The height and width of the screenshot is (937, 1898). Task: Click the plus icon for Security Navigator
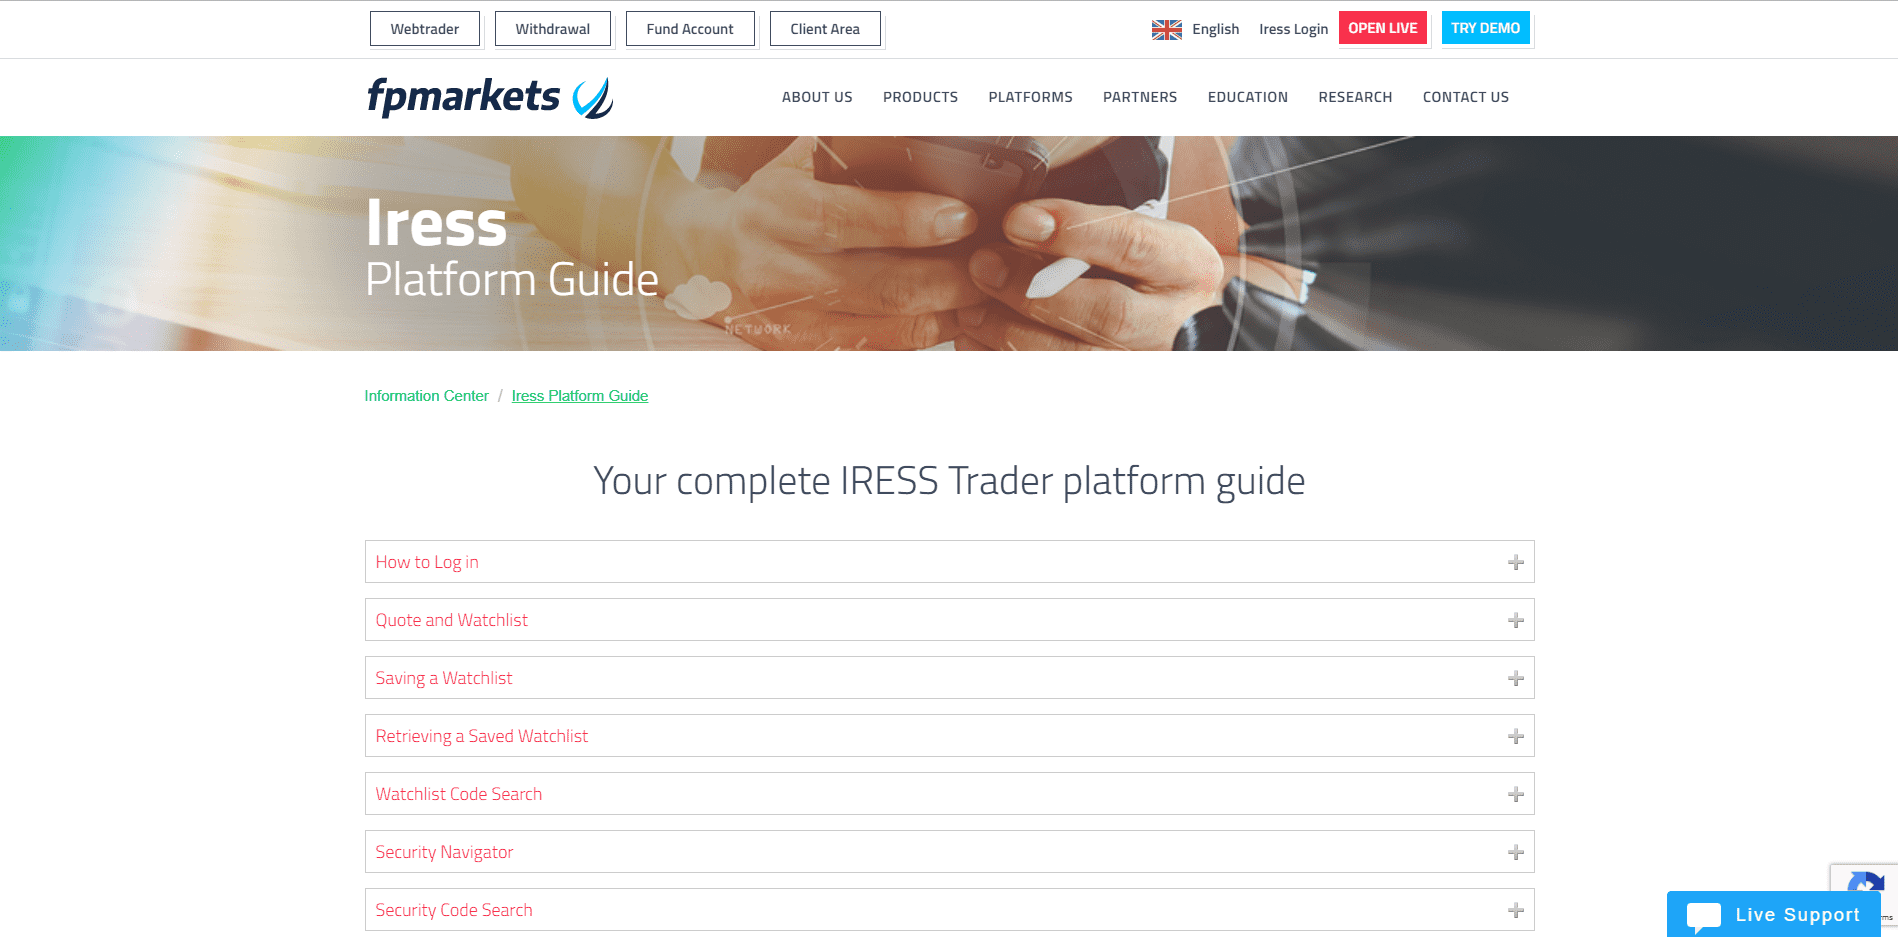tap(1516, 852)
